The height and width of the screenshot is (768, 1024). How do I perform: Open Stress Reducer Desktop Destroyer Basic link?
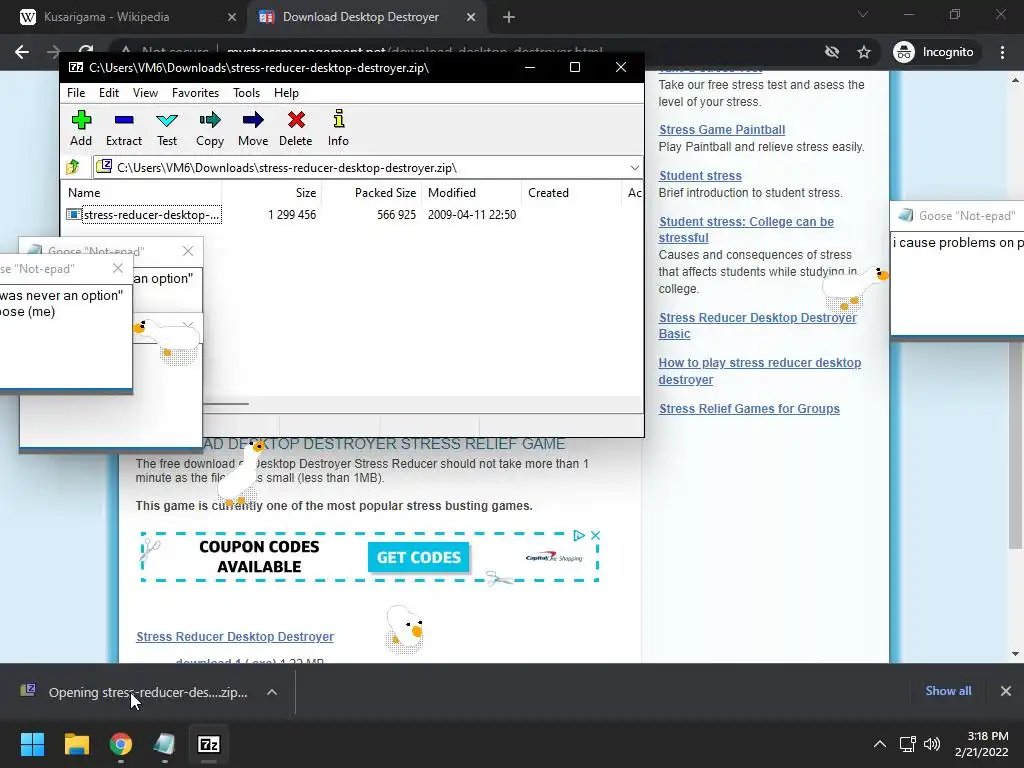[758, 325]
